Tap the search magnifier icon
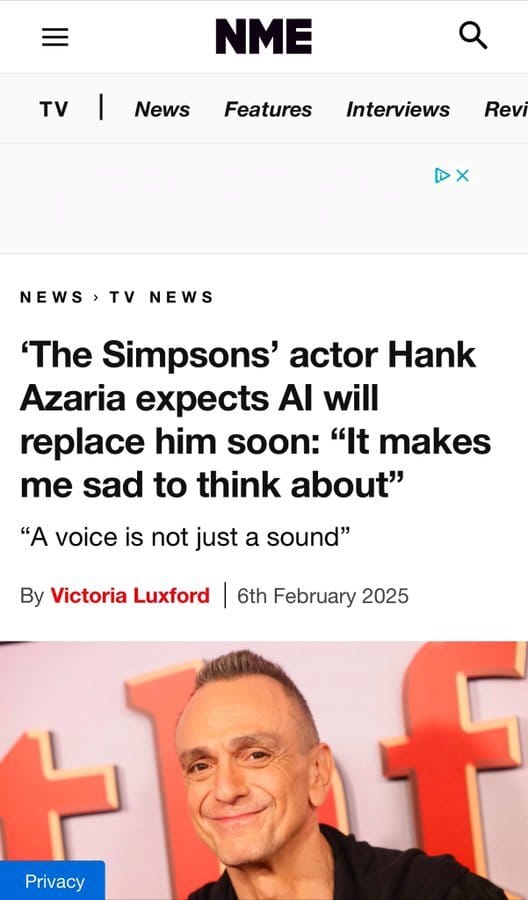The width and height of the screenshot is (528, 900). pos(473,37)
